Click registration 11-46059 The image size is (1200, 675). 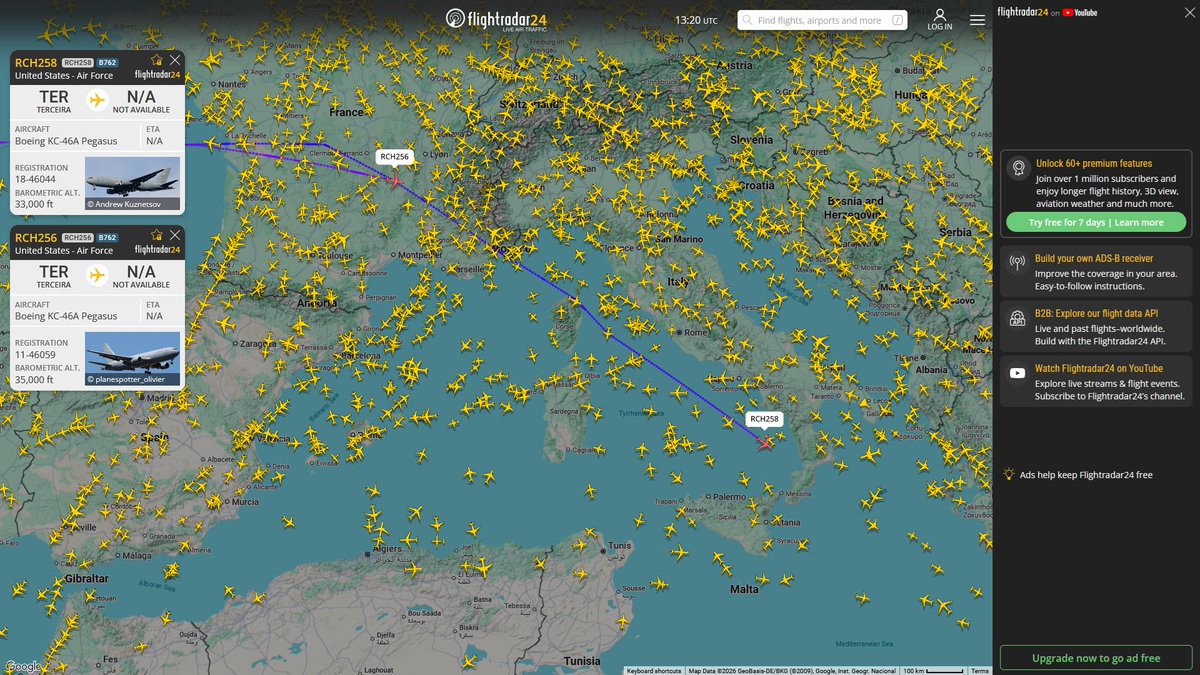(x=36, y=355)
